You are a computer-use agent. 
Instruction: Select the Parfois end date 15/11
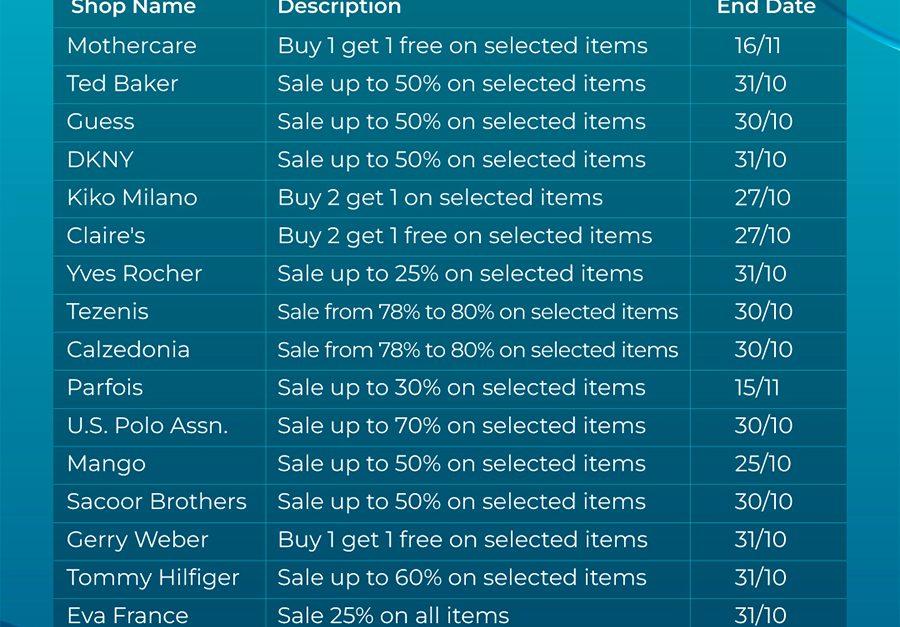[757, 388]
